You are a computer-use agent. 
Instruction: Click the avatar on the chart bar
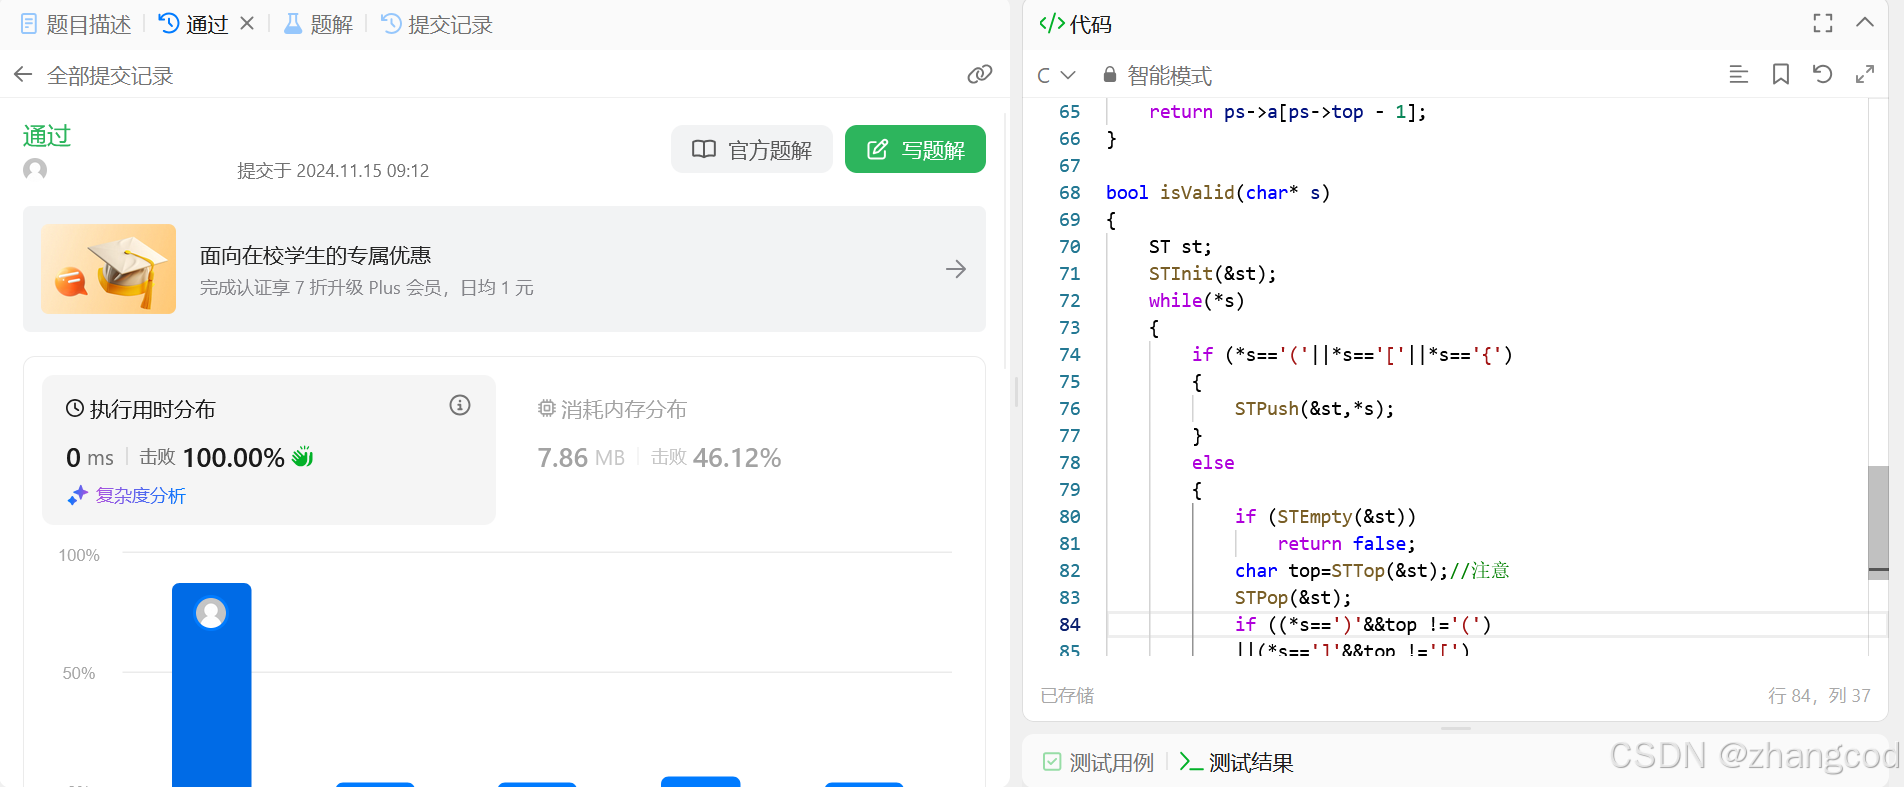(211, 612)
